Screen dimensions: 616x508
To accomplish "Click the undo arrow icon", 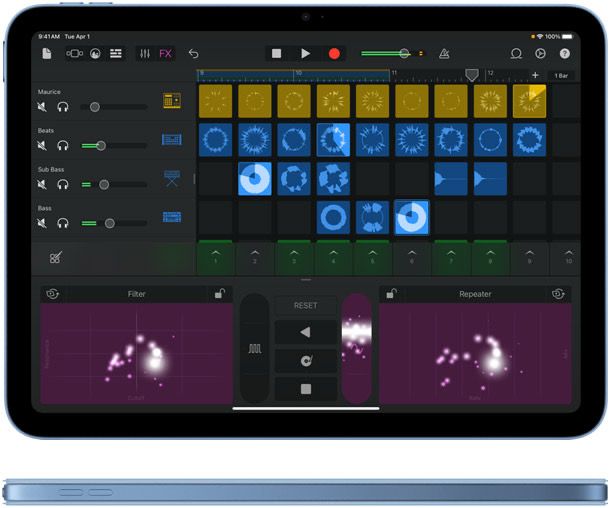I will [193, 53].
